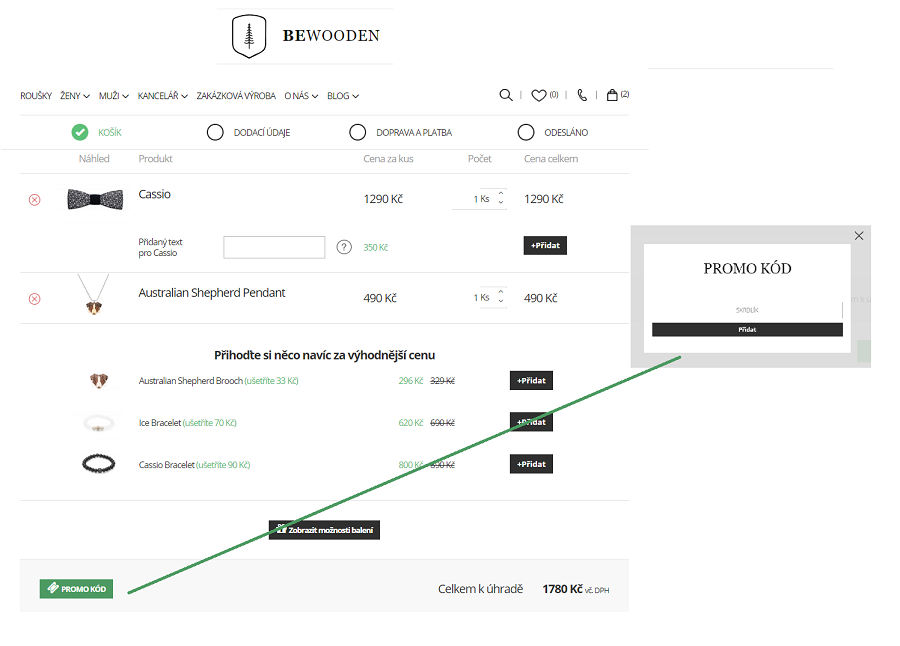Submit promo code with Přidat button
Screen dimensions: 900x646
pyautogui.click(x=747, y=330)
